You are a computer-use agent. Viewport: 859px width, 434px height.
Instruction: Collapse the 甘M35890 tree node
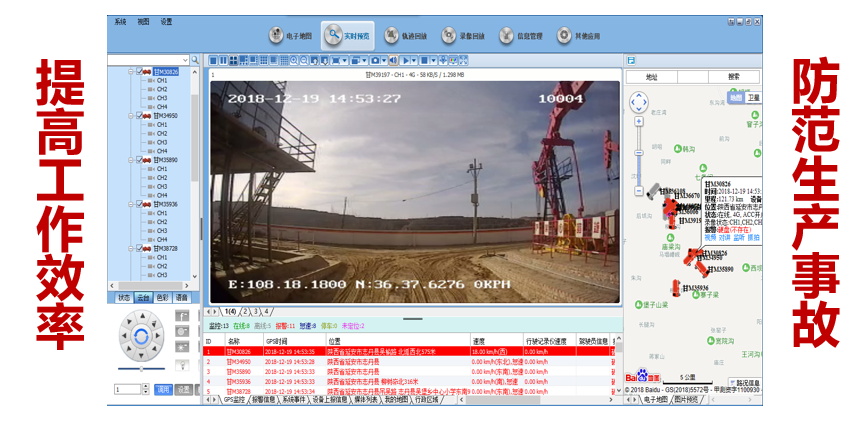129,160
